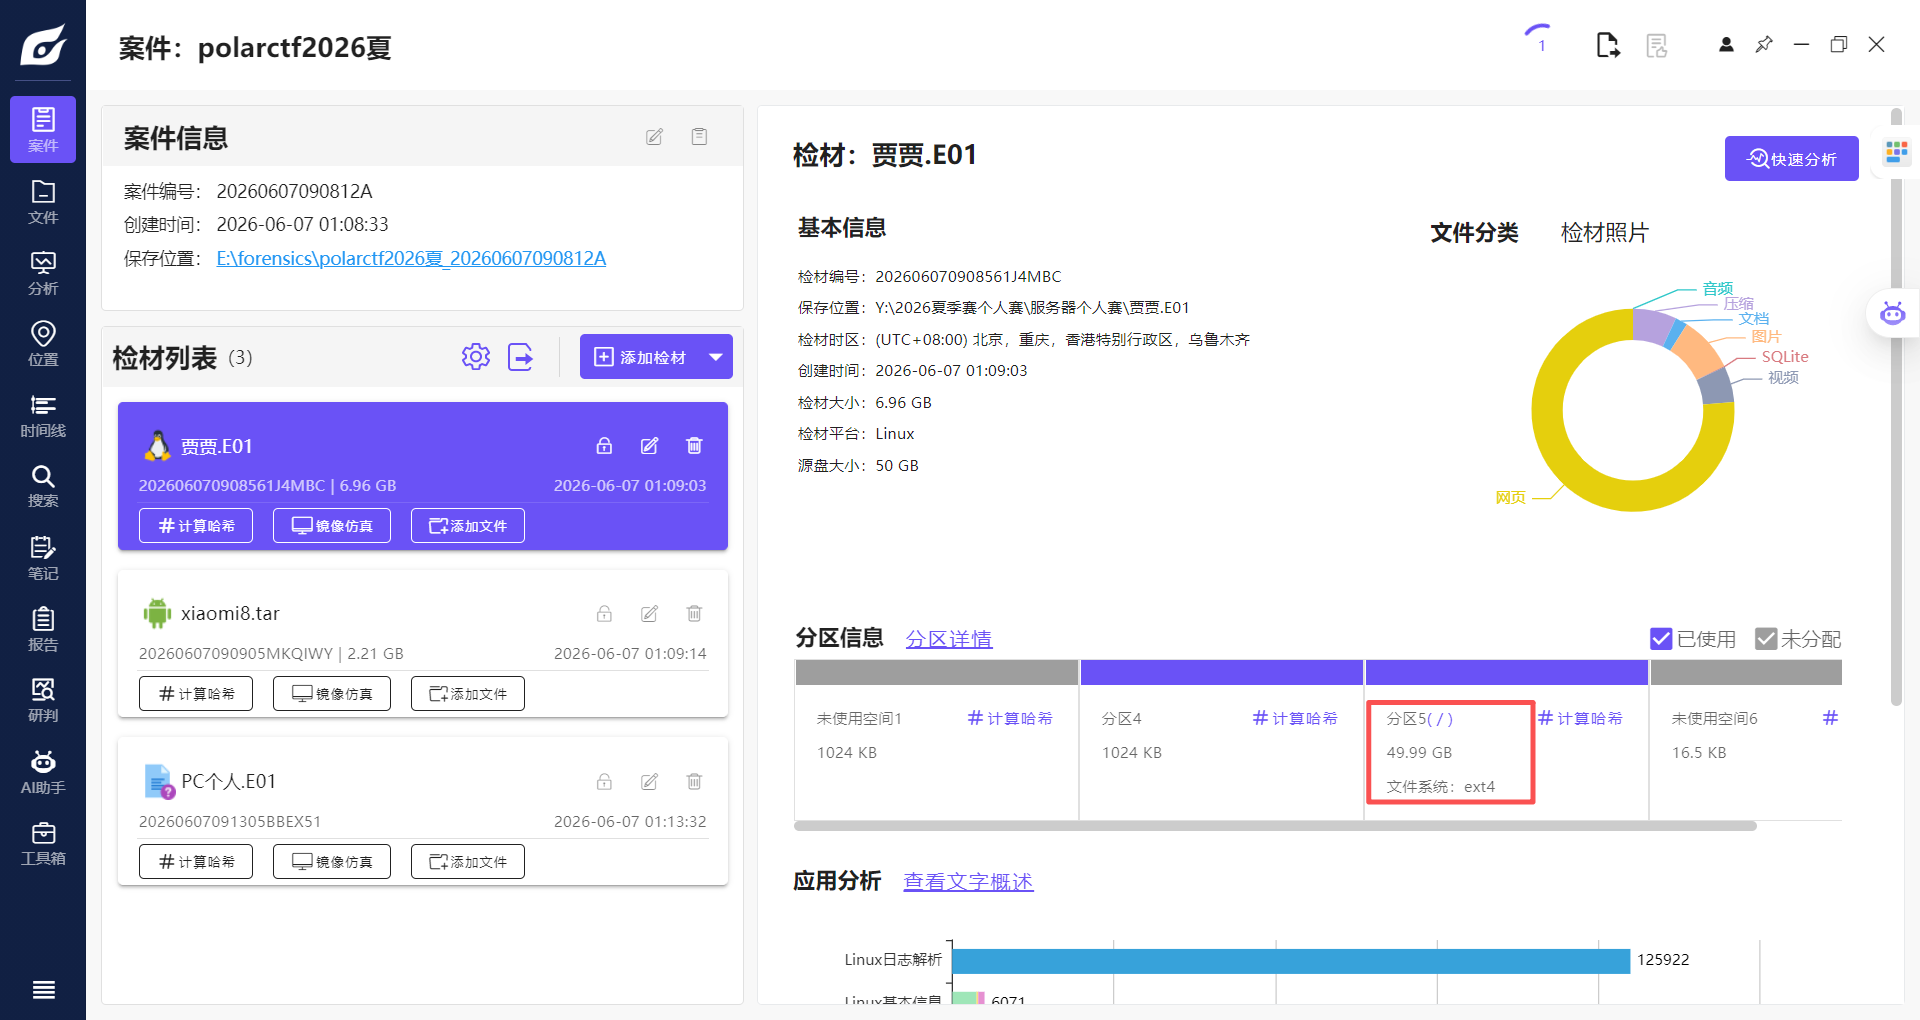Open the 案件 sidebar section
This screenshot has width=1920, height=1020.
tap(43, 130)
